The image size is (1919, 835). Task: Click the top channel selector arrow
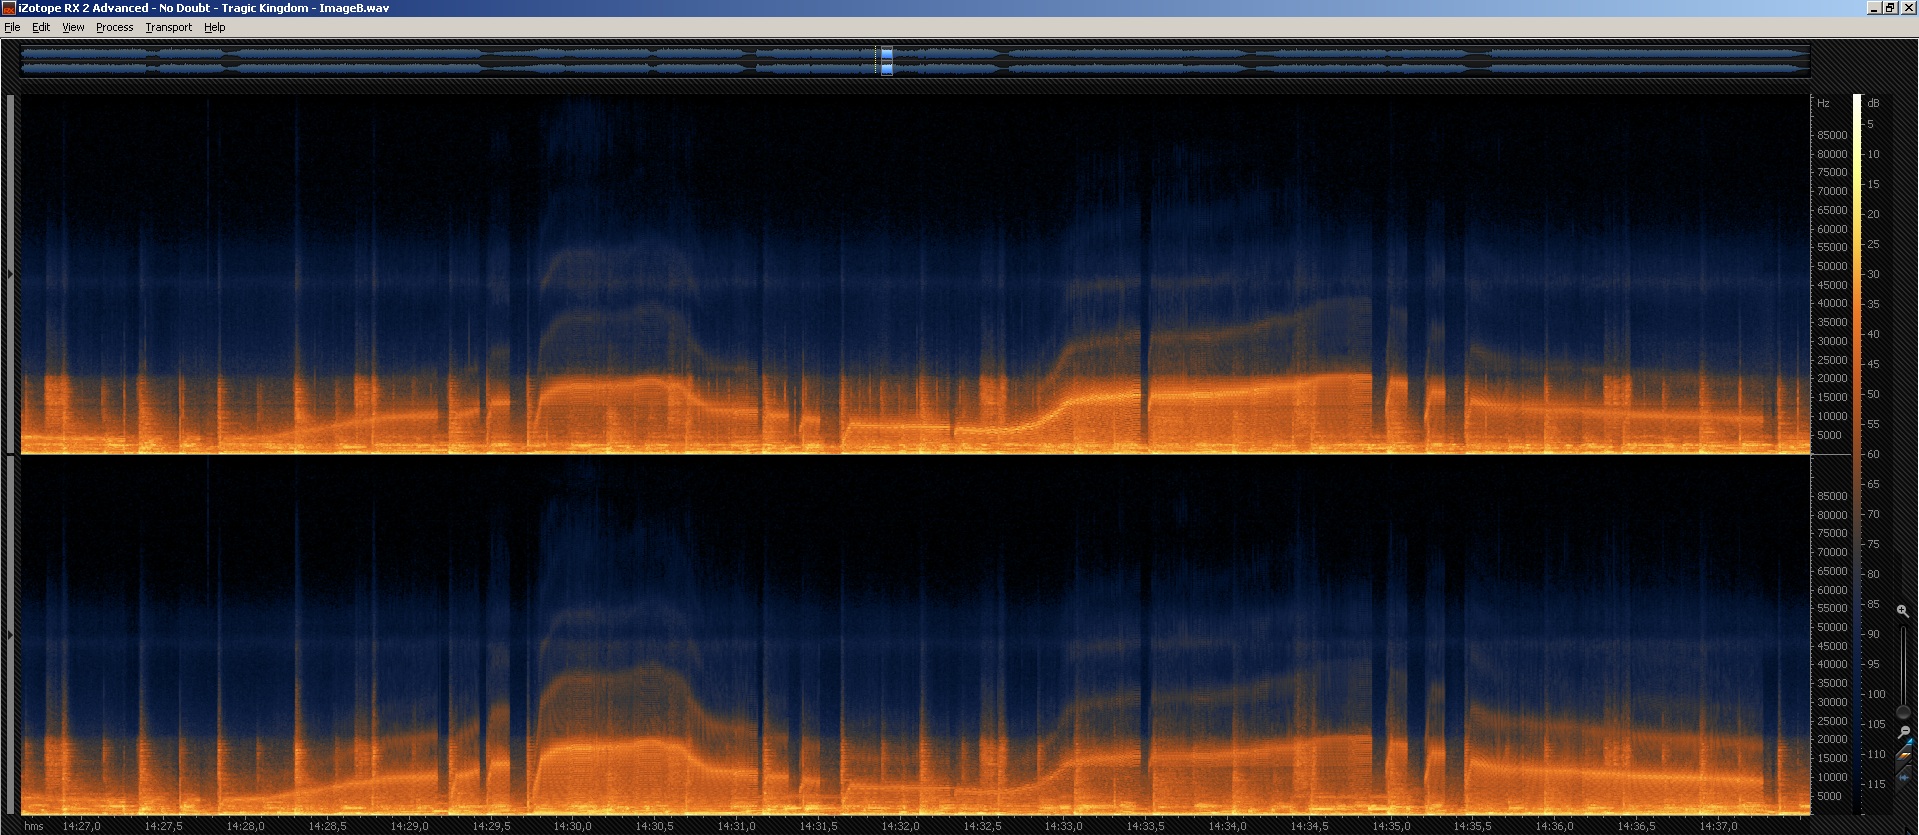11,274
